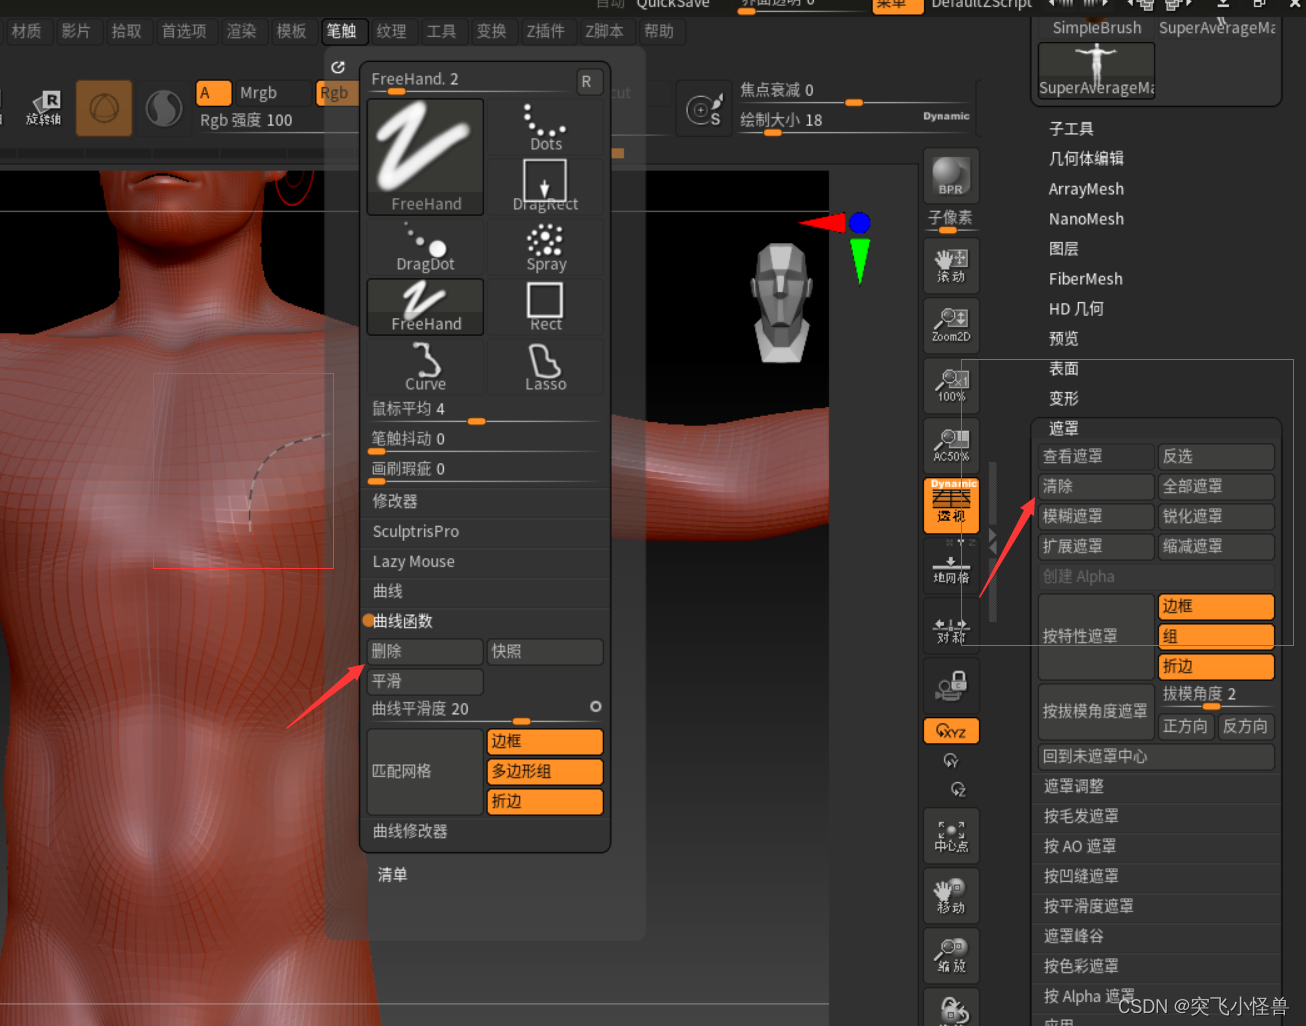Click the large FreeHand stroke preview
Viewport: 1306px width, 1026px height.
425,156
